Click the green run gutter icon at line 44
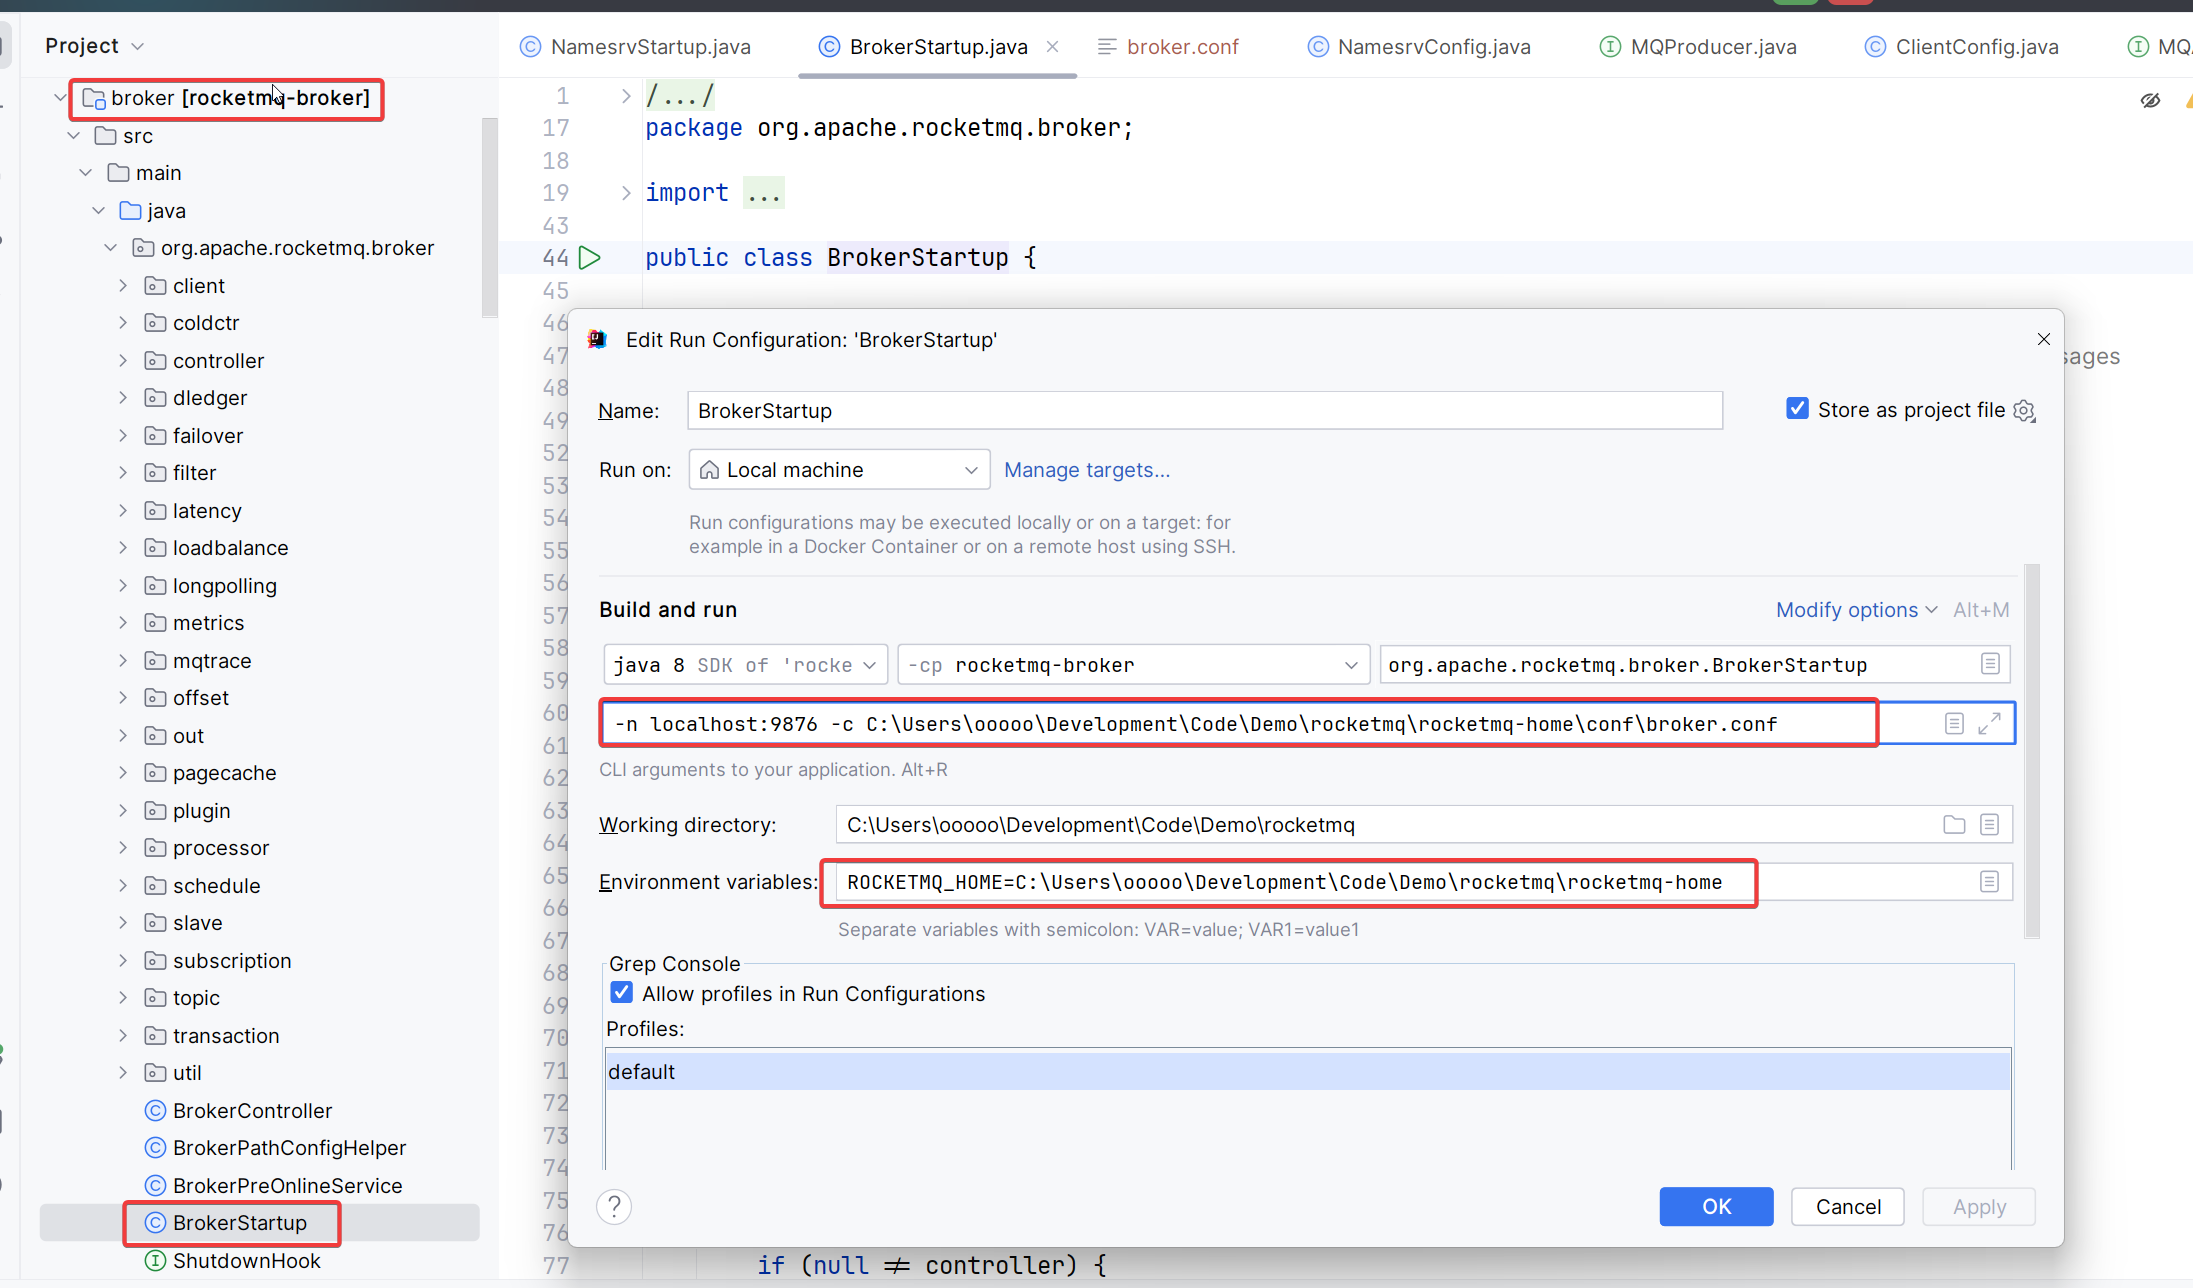2193x1288 pixels. (x=590, y=258)
